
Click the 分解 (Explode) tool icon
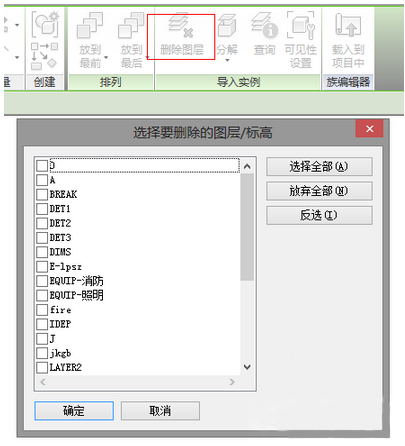click(227, 25)
